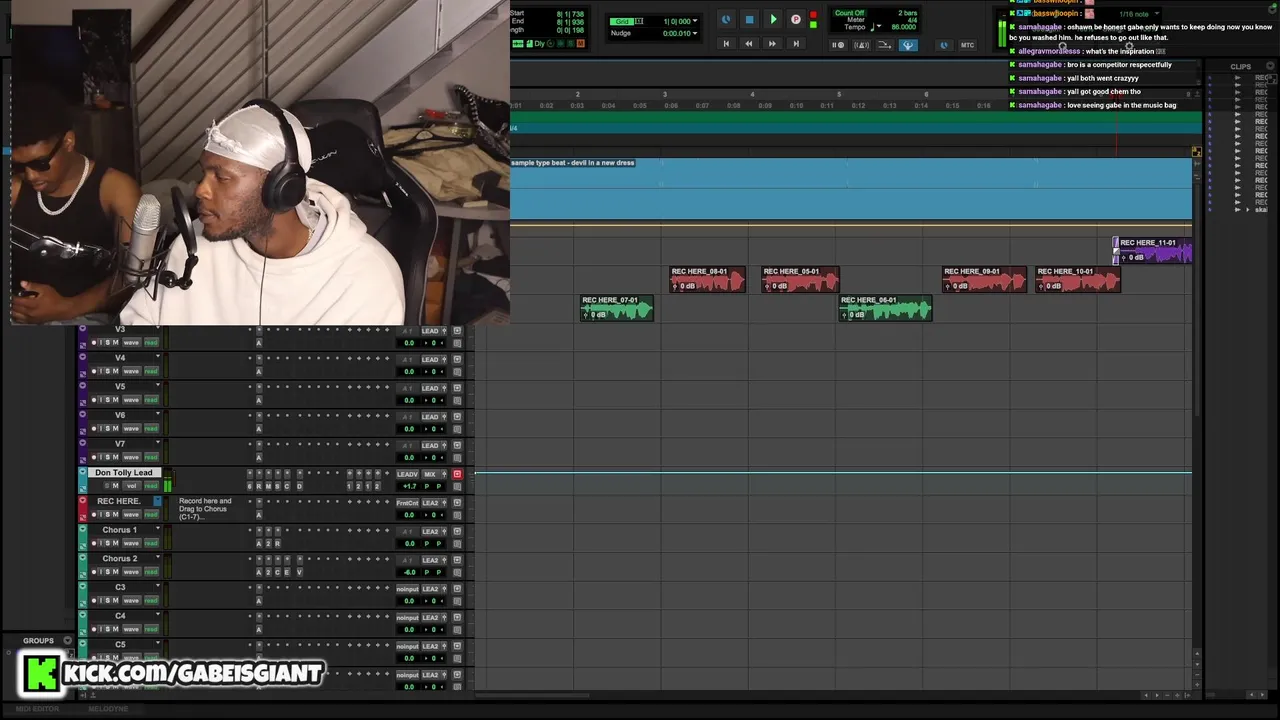
Task: Select the blue 'sample type beat' clip
Action: (851, 189)
